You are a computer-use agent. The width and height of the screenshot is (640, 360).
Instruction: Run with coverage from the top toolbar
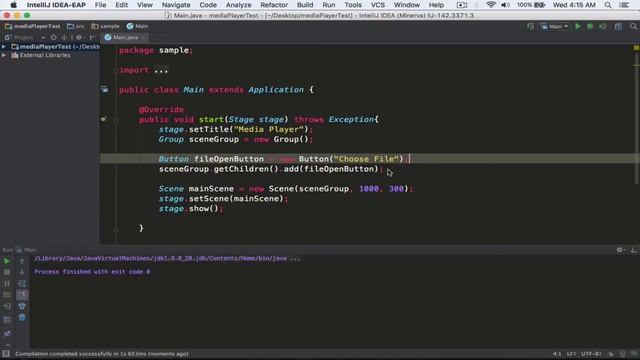click(602, 26)
